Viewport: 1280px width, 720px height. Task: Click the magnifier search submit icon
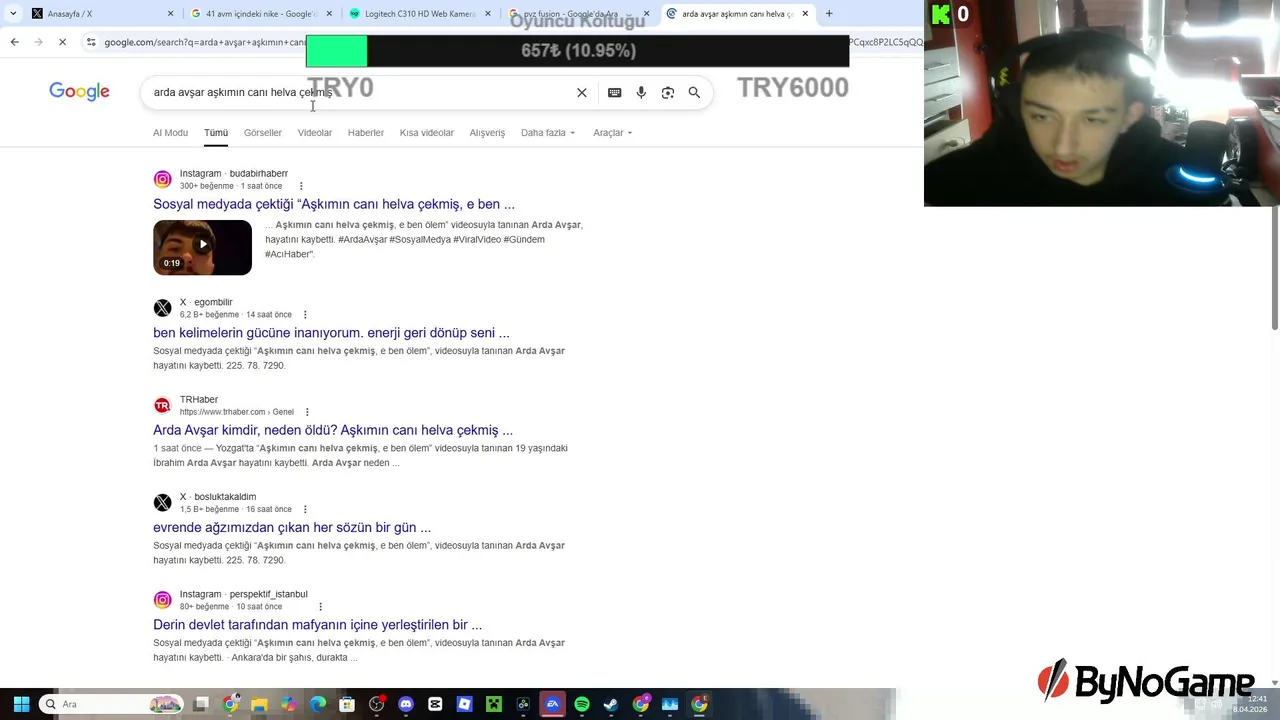click(694, 92)
